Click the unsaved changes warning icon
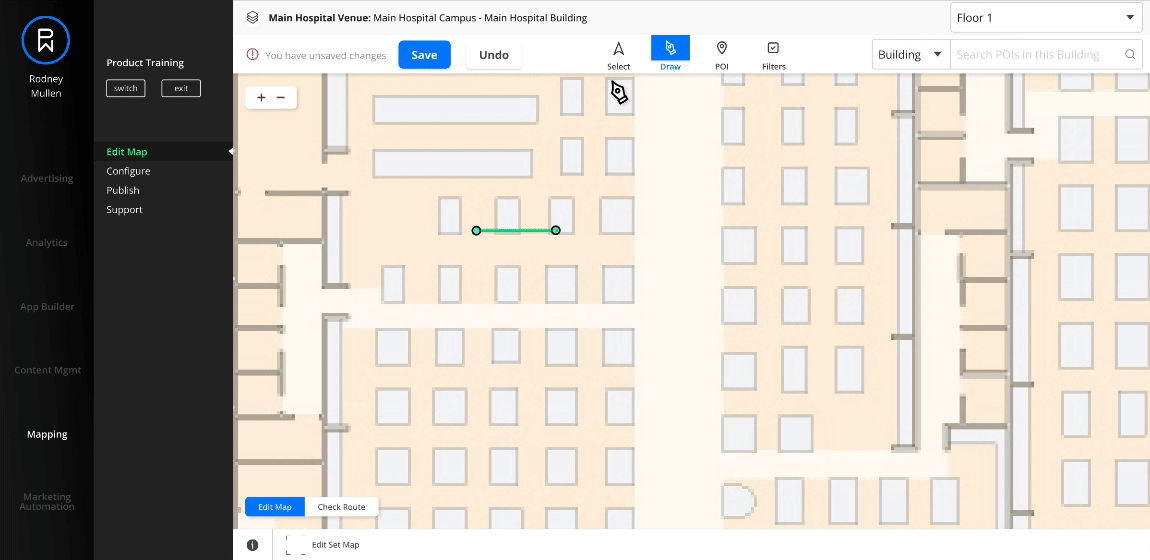This screenshot has height=560, width=1150. point(252,55)
